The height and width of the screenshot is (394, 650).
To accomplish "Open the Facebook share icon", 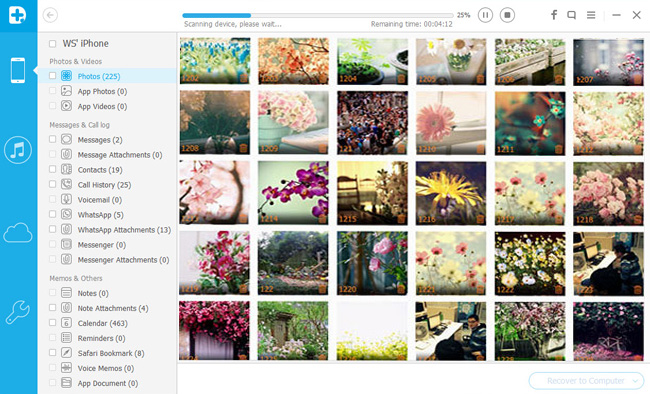I will click(554, 15).
